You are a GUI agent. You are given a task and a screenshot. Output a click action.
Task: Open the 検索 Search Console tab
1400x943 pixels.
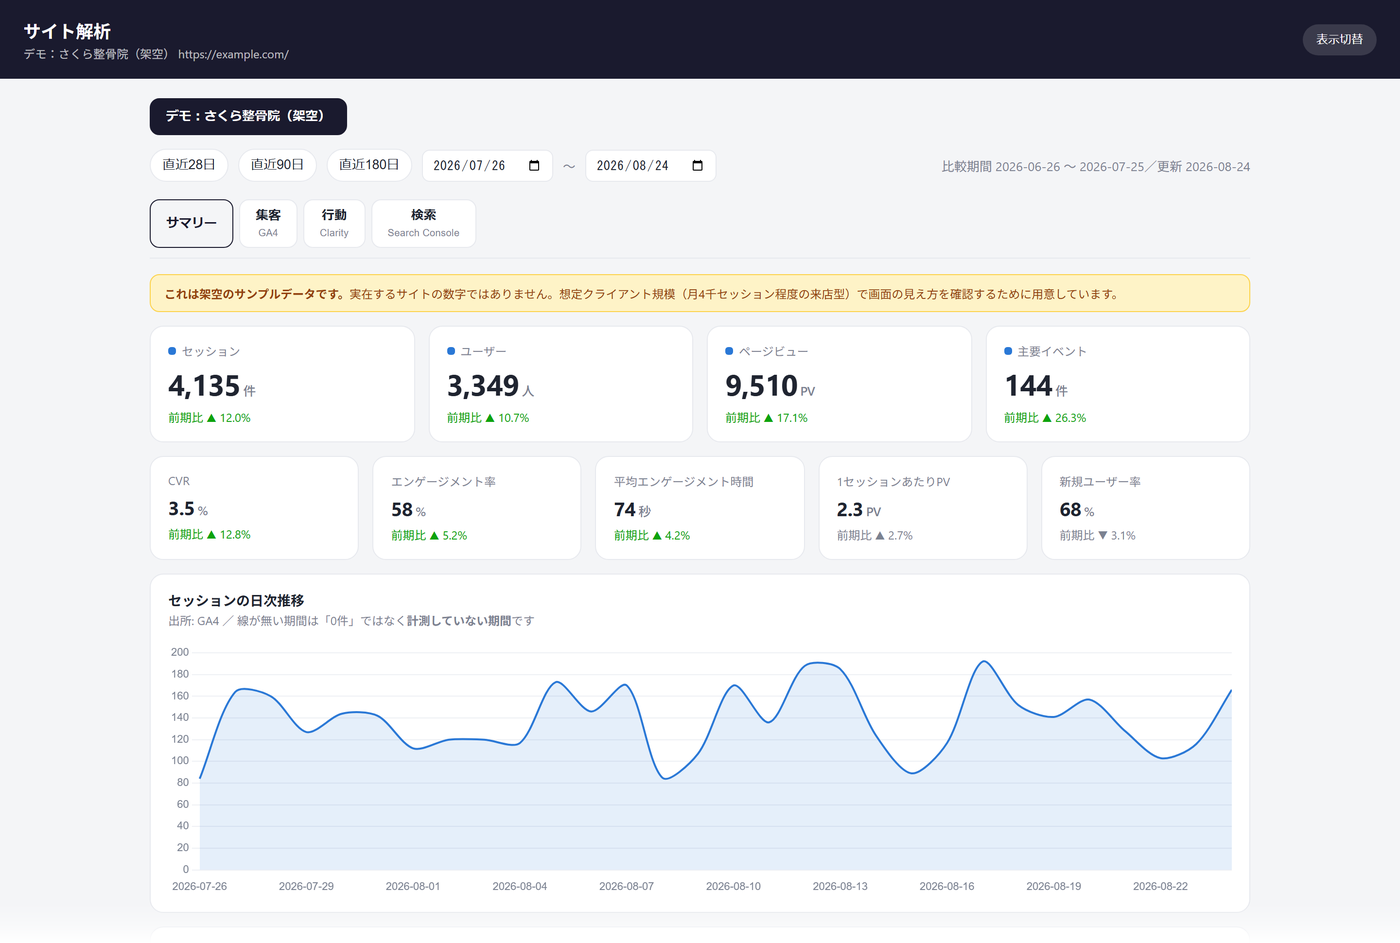coord(423,223)
